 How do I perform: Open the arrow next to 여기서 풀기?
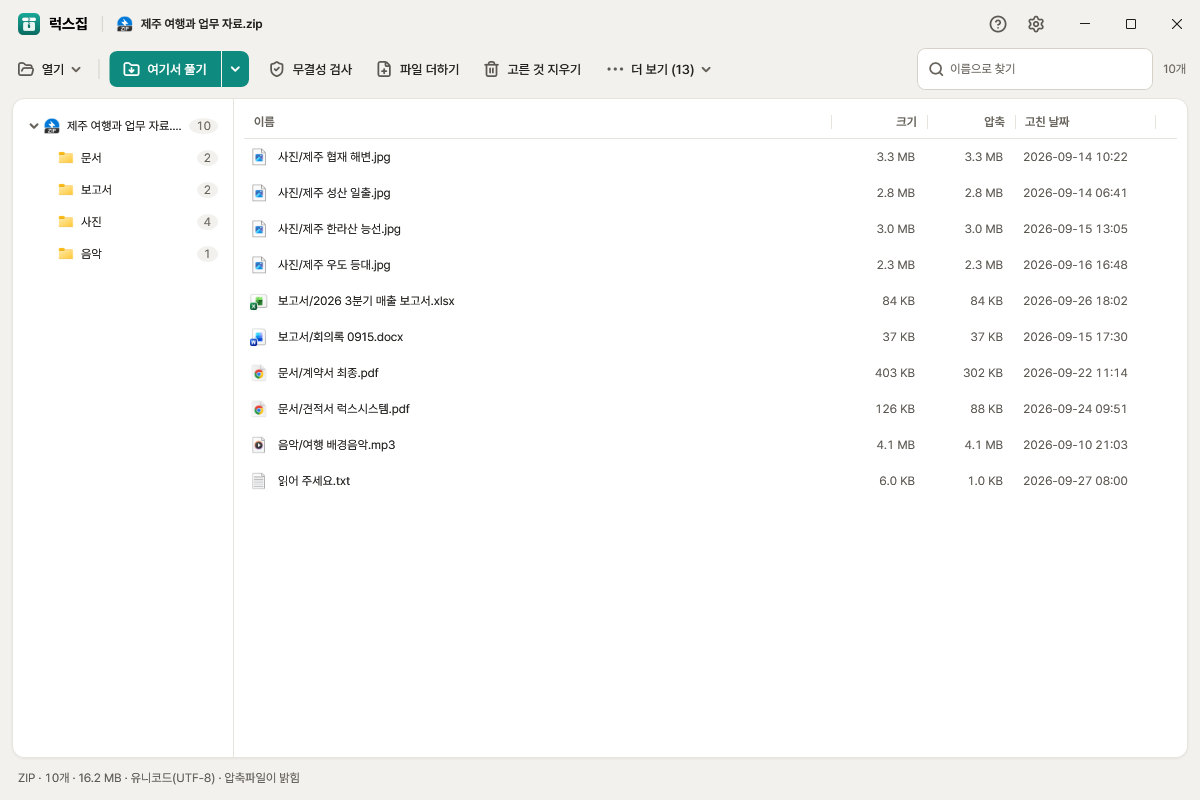pos(235,69)
